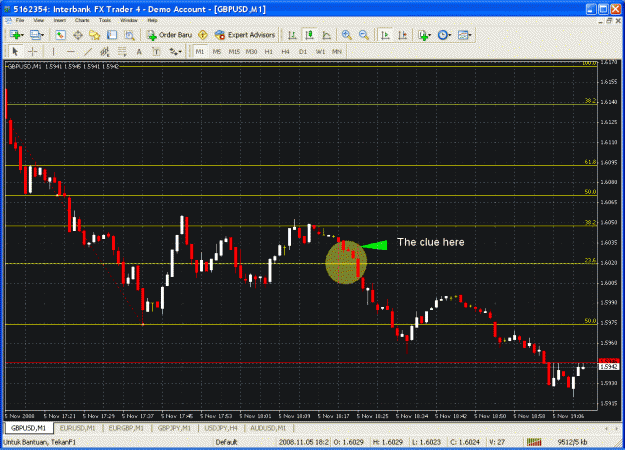Select the W1 timeframe
Screen dimensions: 625x450
(320, 51)
